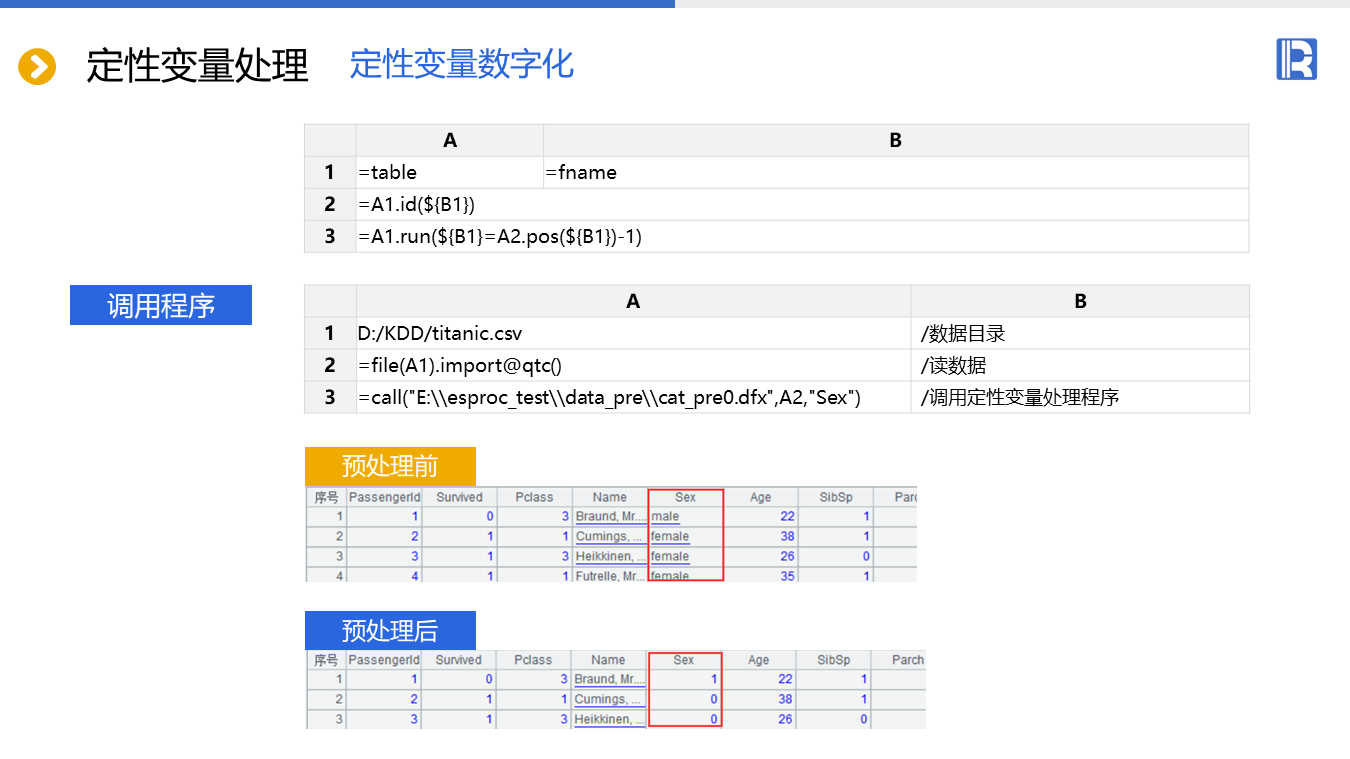The height and width of the screenshot is (759, 1350).
Task: Click the 预处理前 orange label
Action: click(x=390, y=466)
